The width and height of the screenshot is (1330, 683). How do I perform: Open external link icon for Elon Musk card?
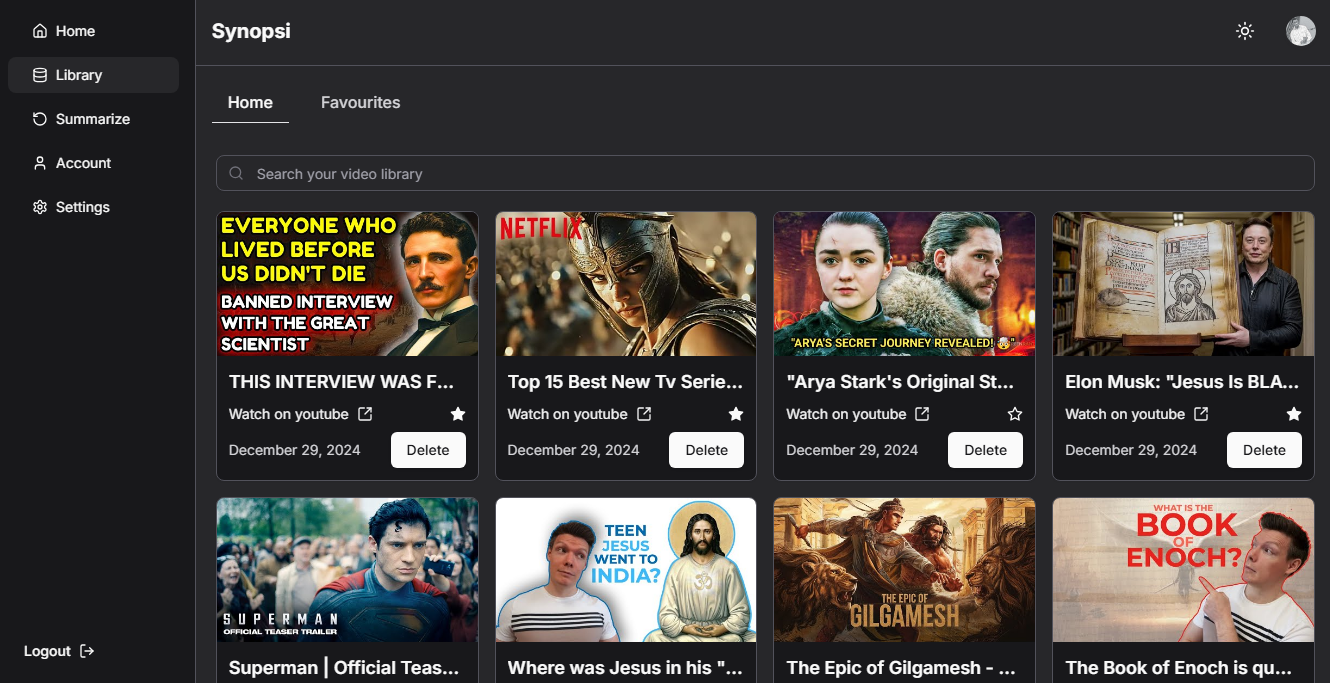(1201, 414)
